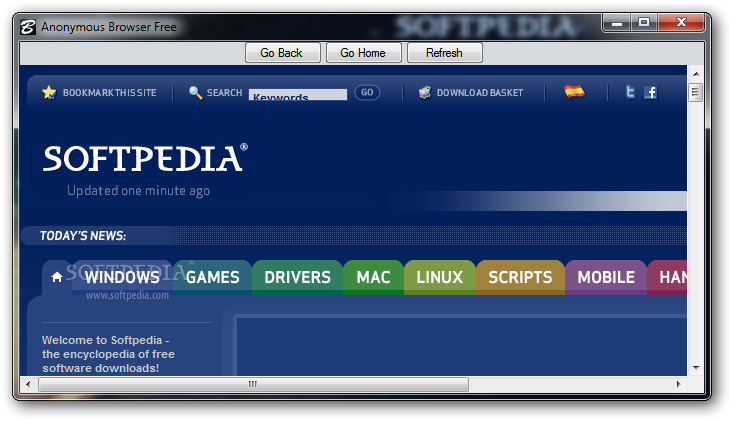Click the TODAY'S NEWS label

click(x=83, y=236)
